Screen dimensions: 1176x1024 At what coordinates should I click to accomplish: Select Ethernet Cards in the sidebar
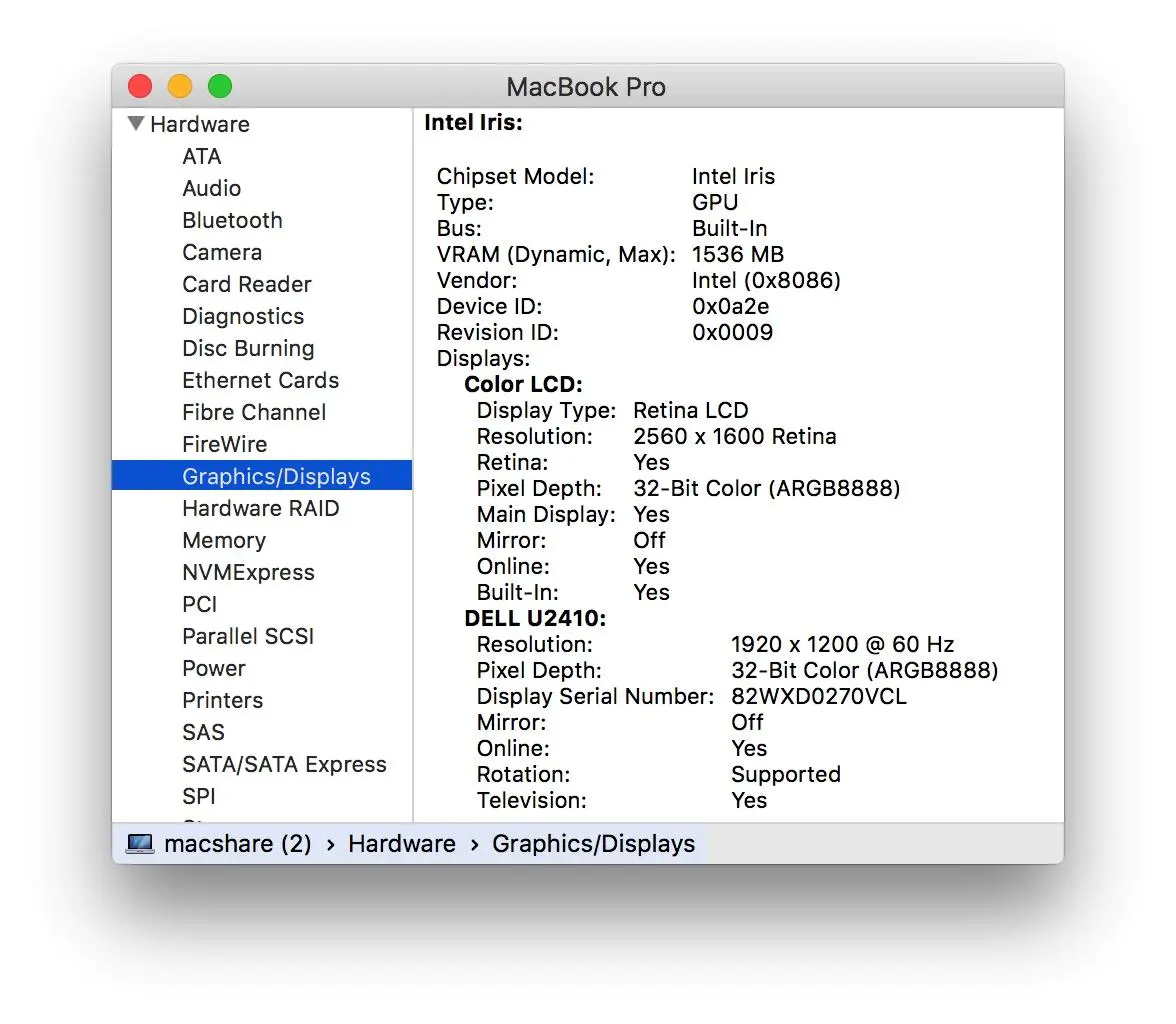(x=260, y=380)
